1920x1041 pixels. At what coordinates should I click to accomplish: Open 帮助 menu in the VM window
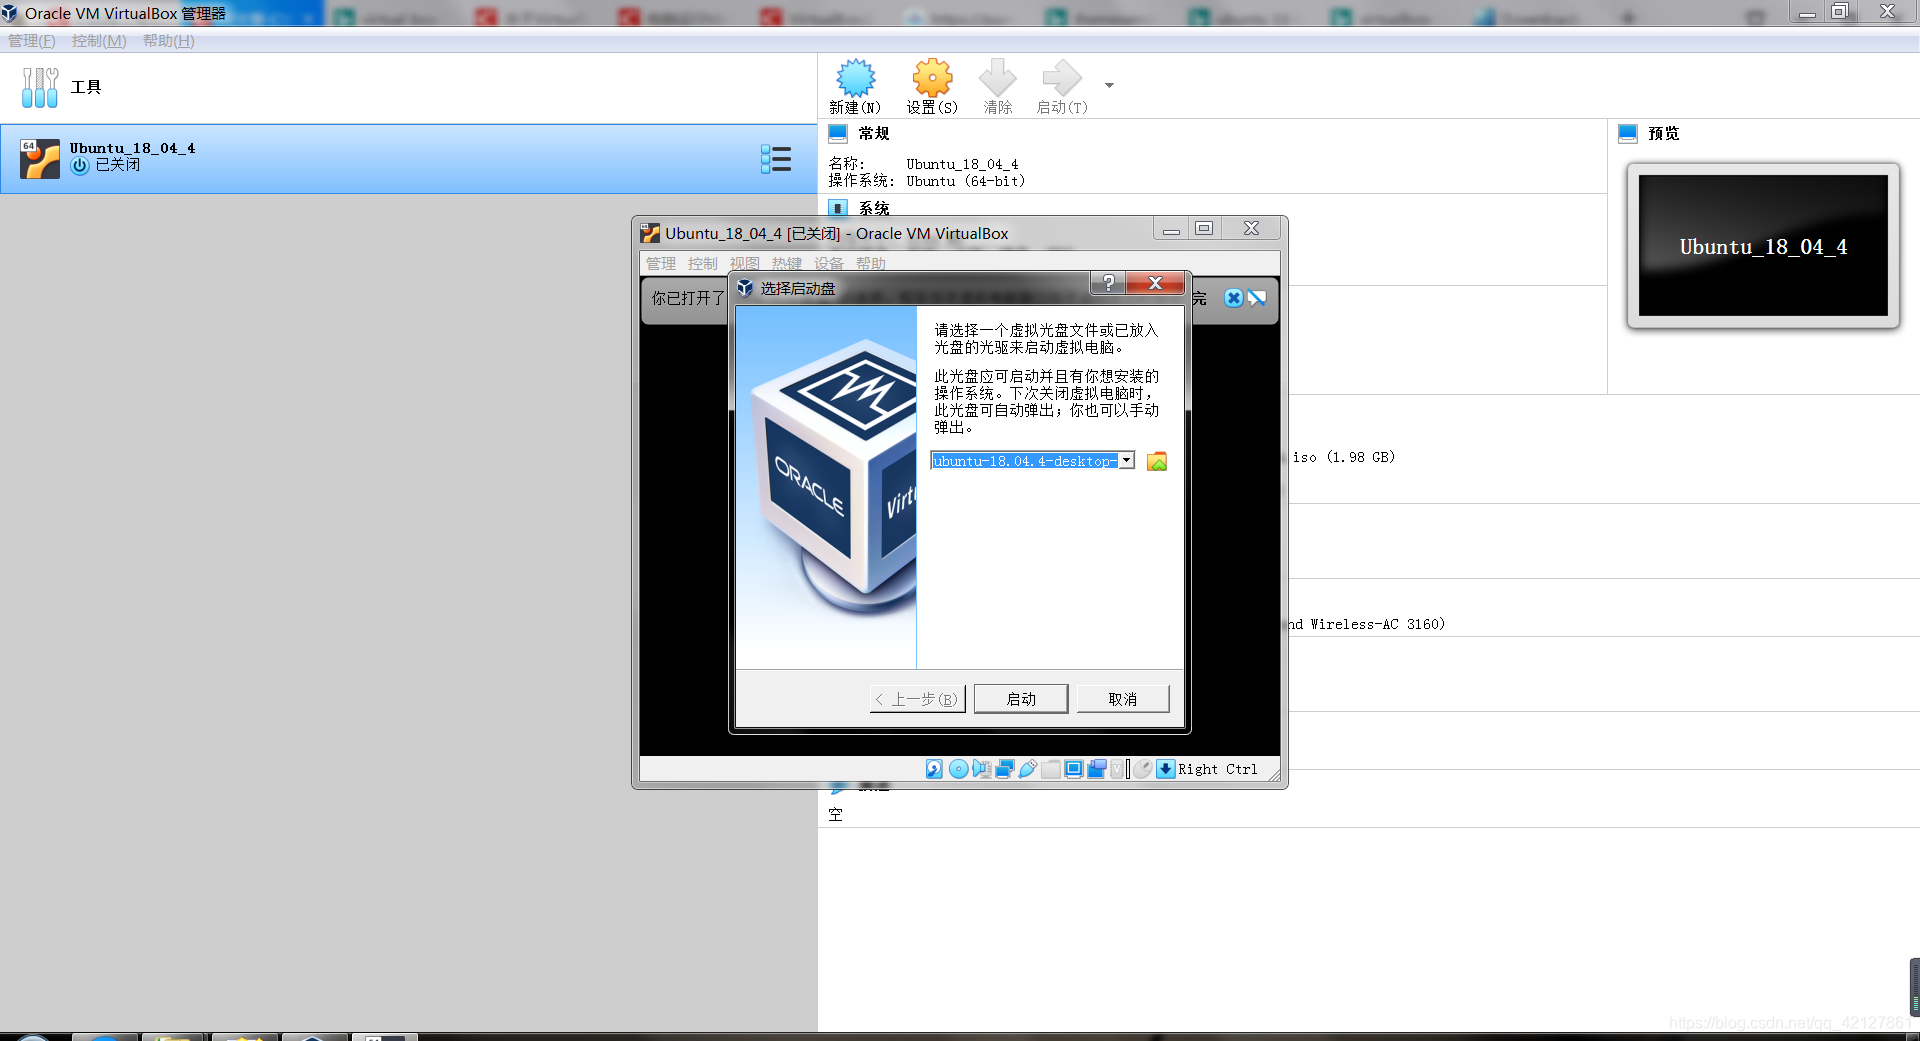coord(871,264)
